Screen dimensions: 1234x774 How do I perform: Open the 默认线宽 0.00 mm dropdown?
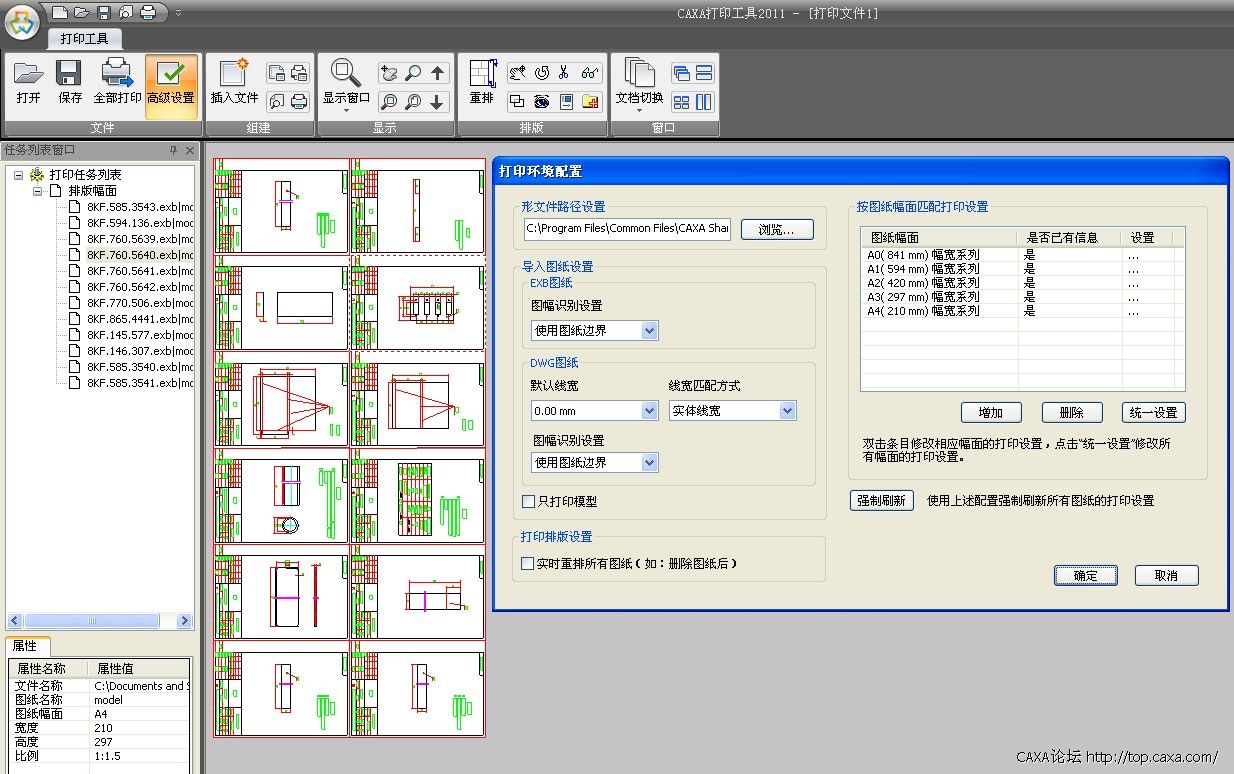(x=648, y=411)
